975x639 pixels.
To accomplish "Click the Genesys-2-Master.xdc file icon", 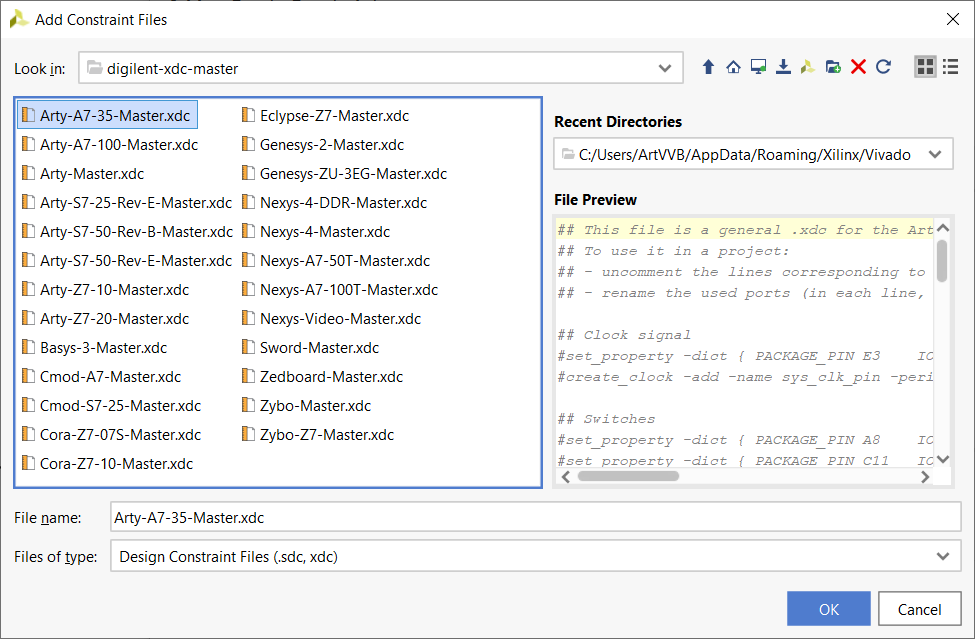I will pyautogui.click(x=248, y=144).
